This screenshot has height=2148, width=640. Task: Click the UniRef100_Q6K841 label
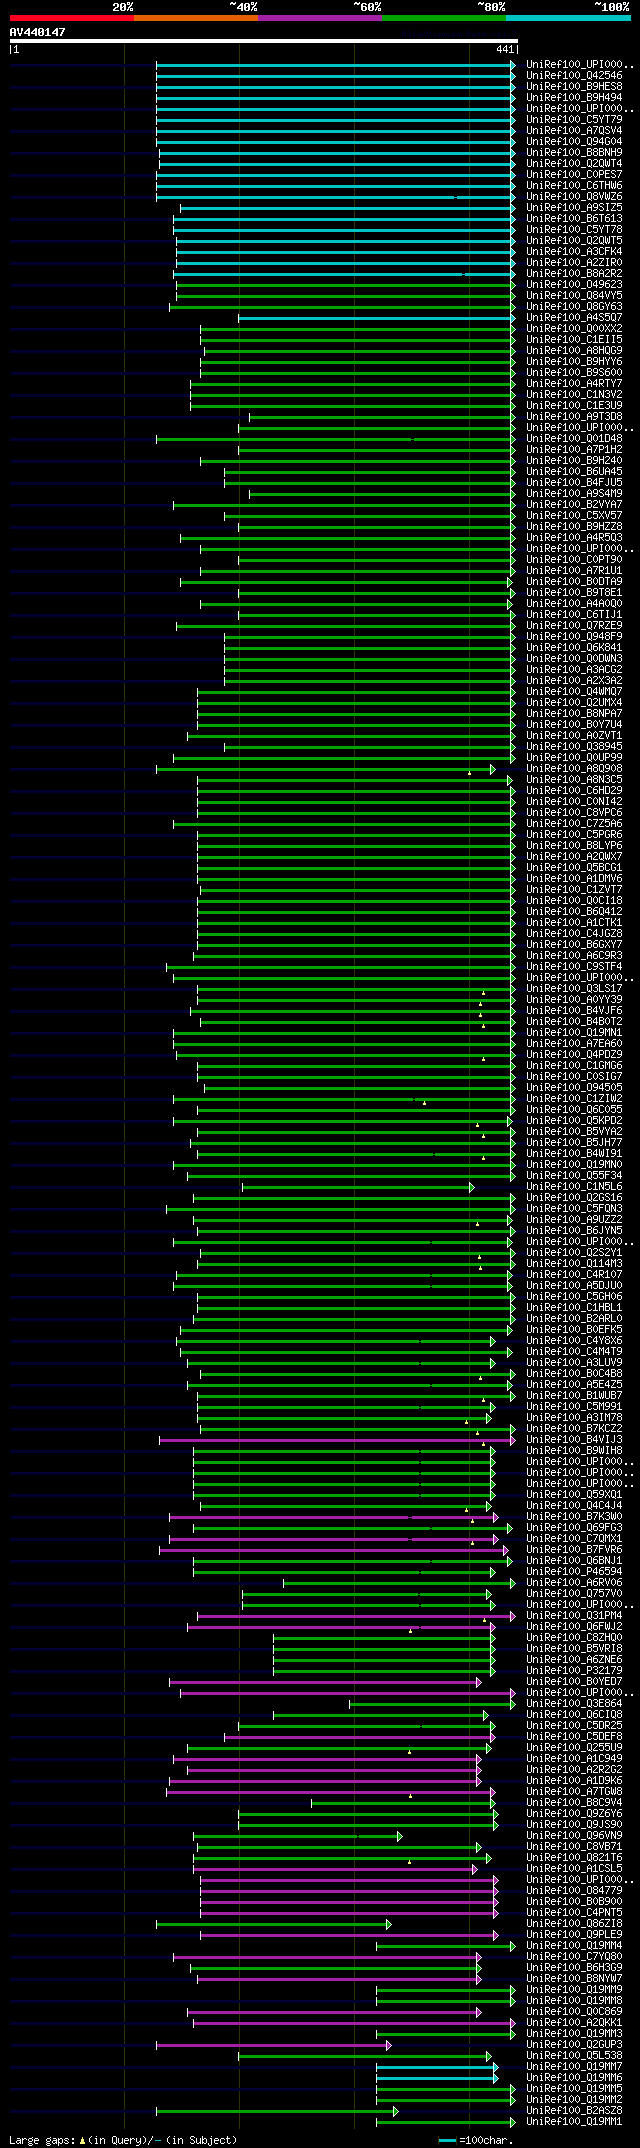pyautogui.click(x=574, y=647)
